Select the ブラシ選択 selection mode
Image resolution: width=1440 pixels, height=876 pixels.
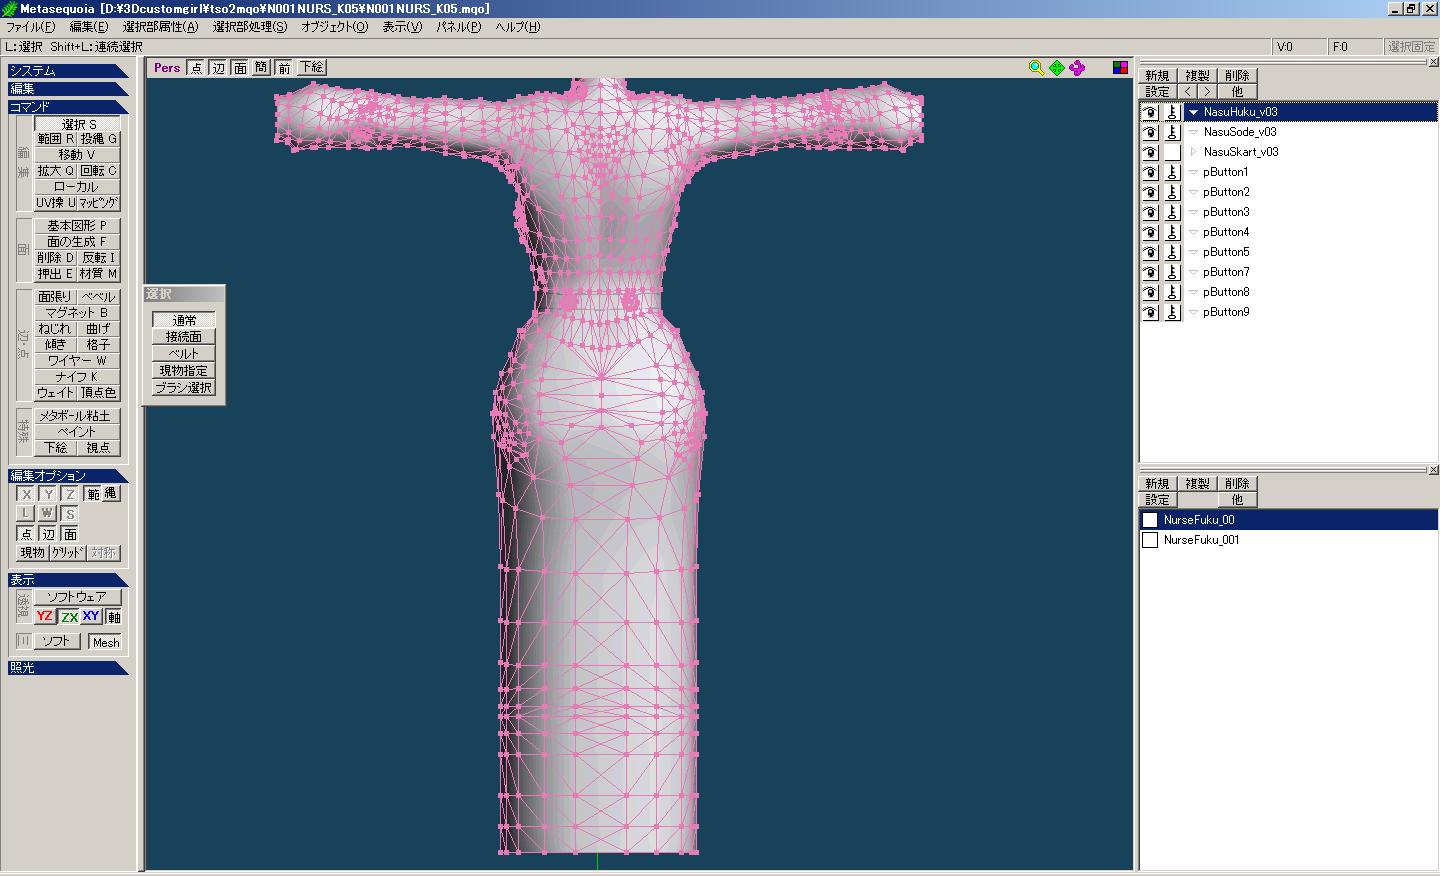pos(184,388)
